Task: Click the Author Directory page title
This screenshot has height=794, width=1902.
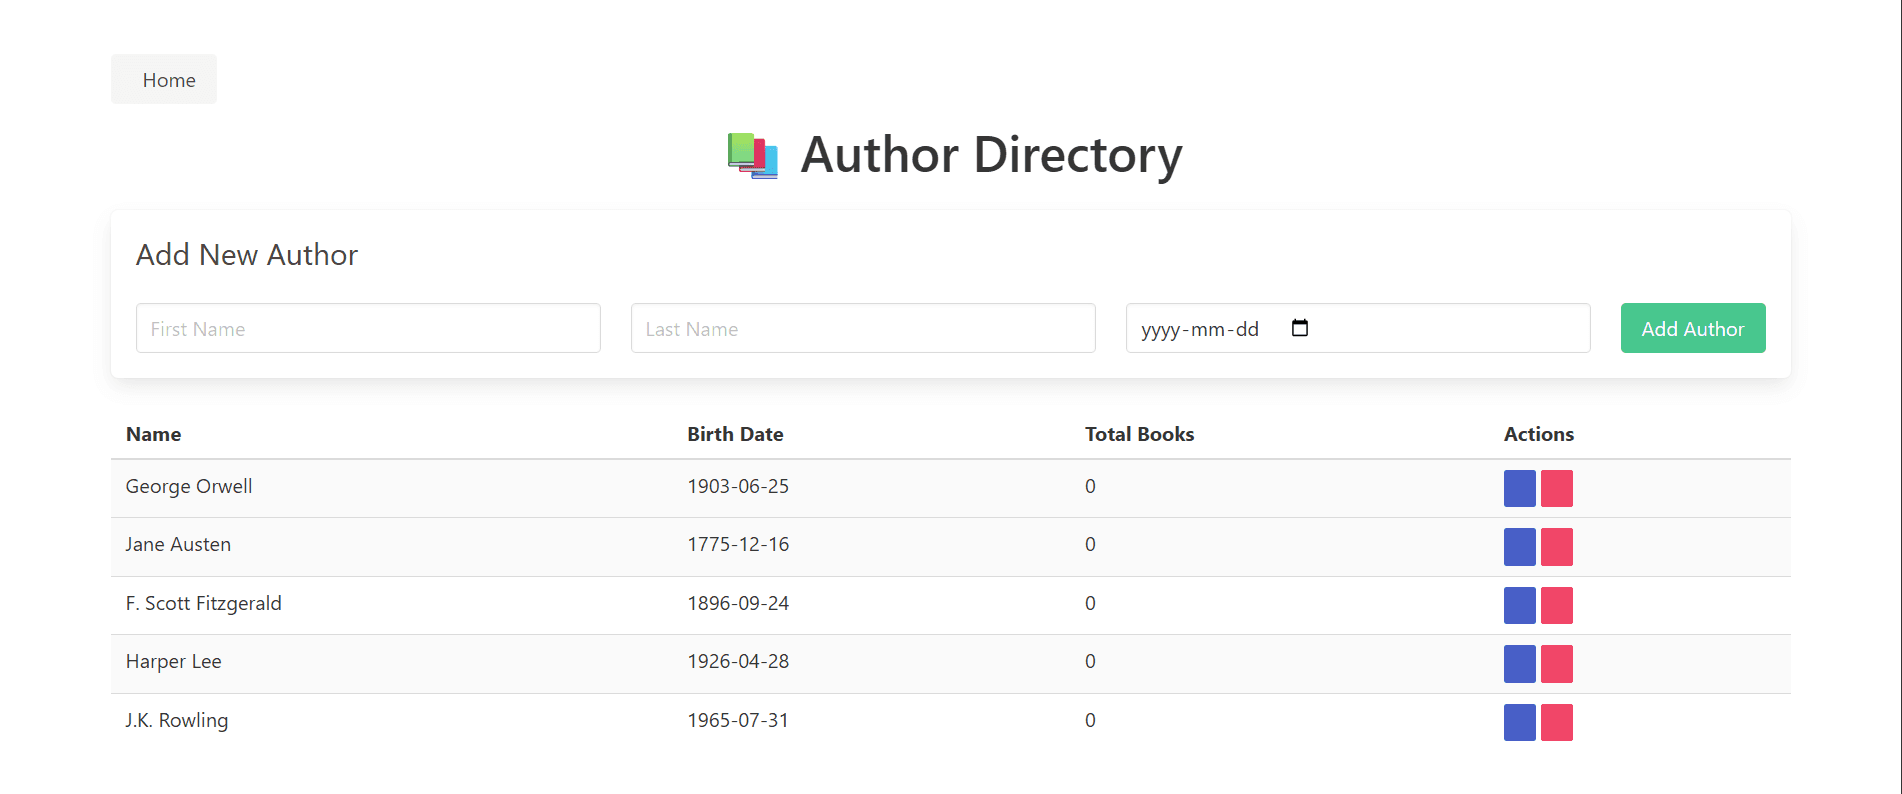Action: coord(991,155)
